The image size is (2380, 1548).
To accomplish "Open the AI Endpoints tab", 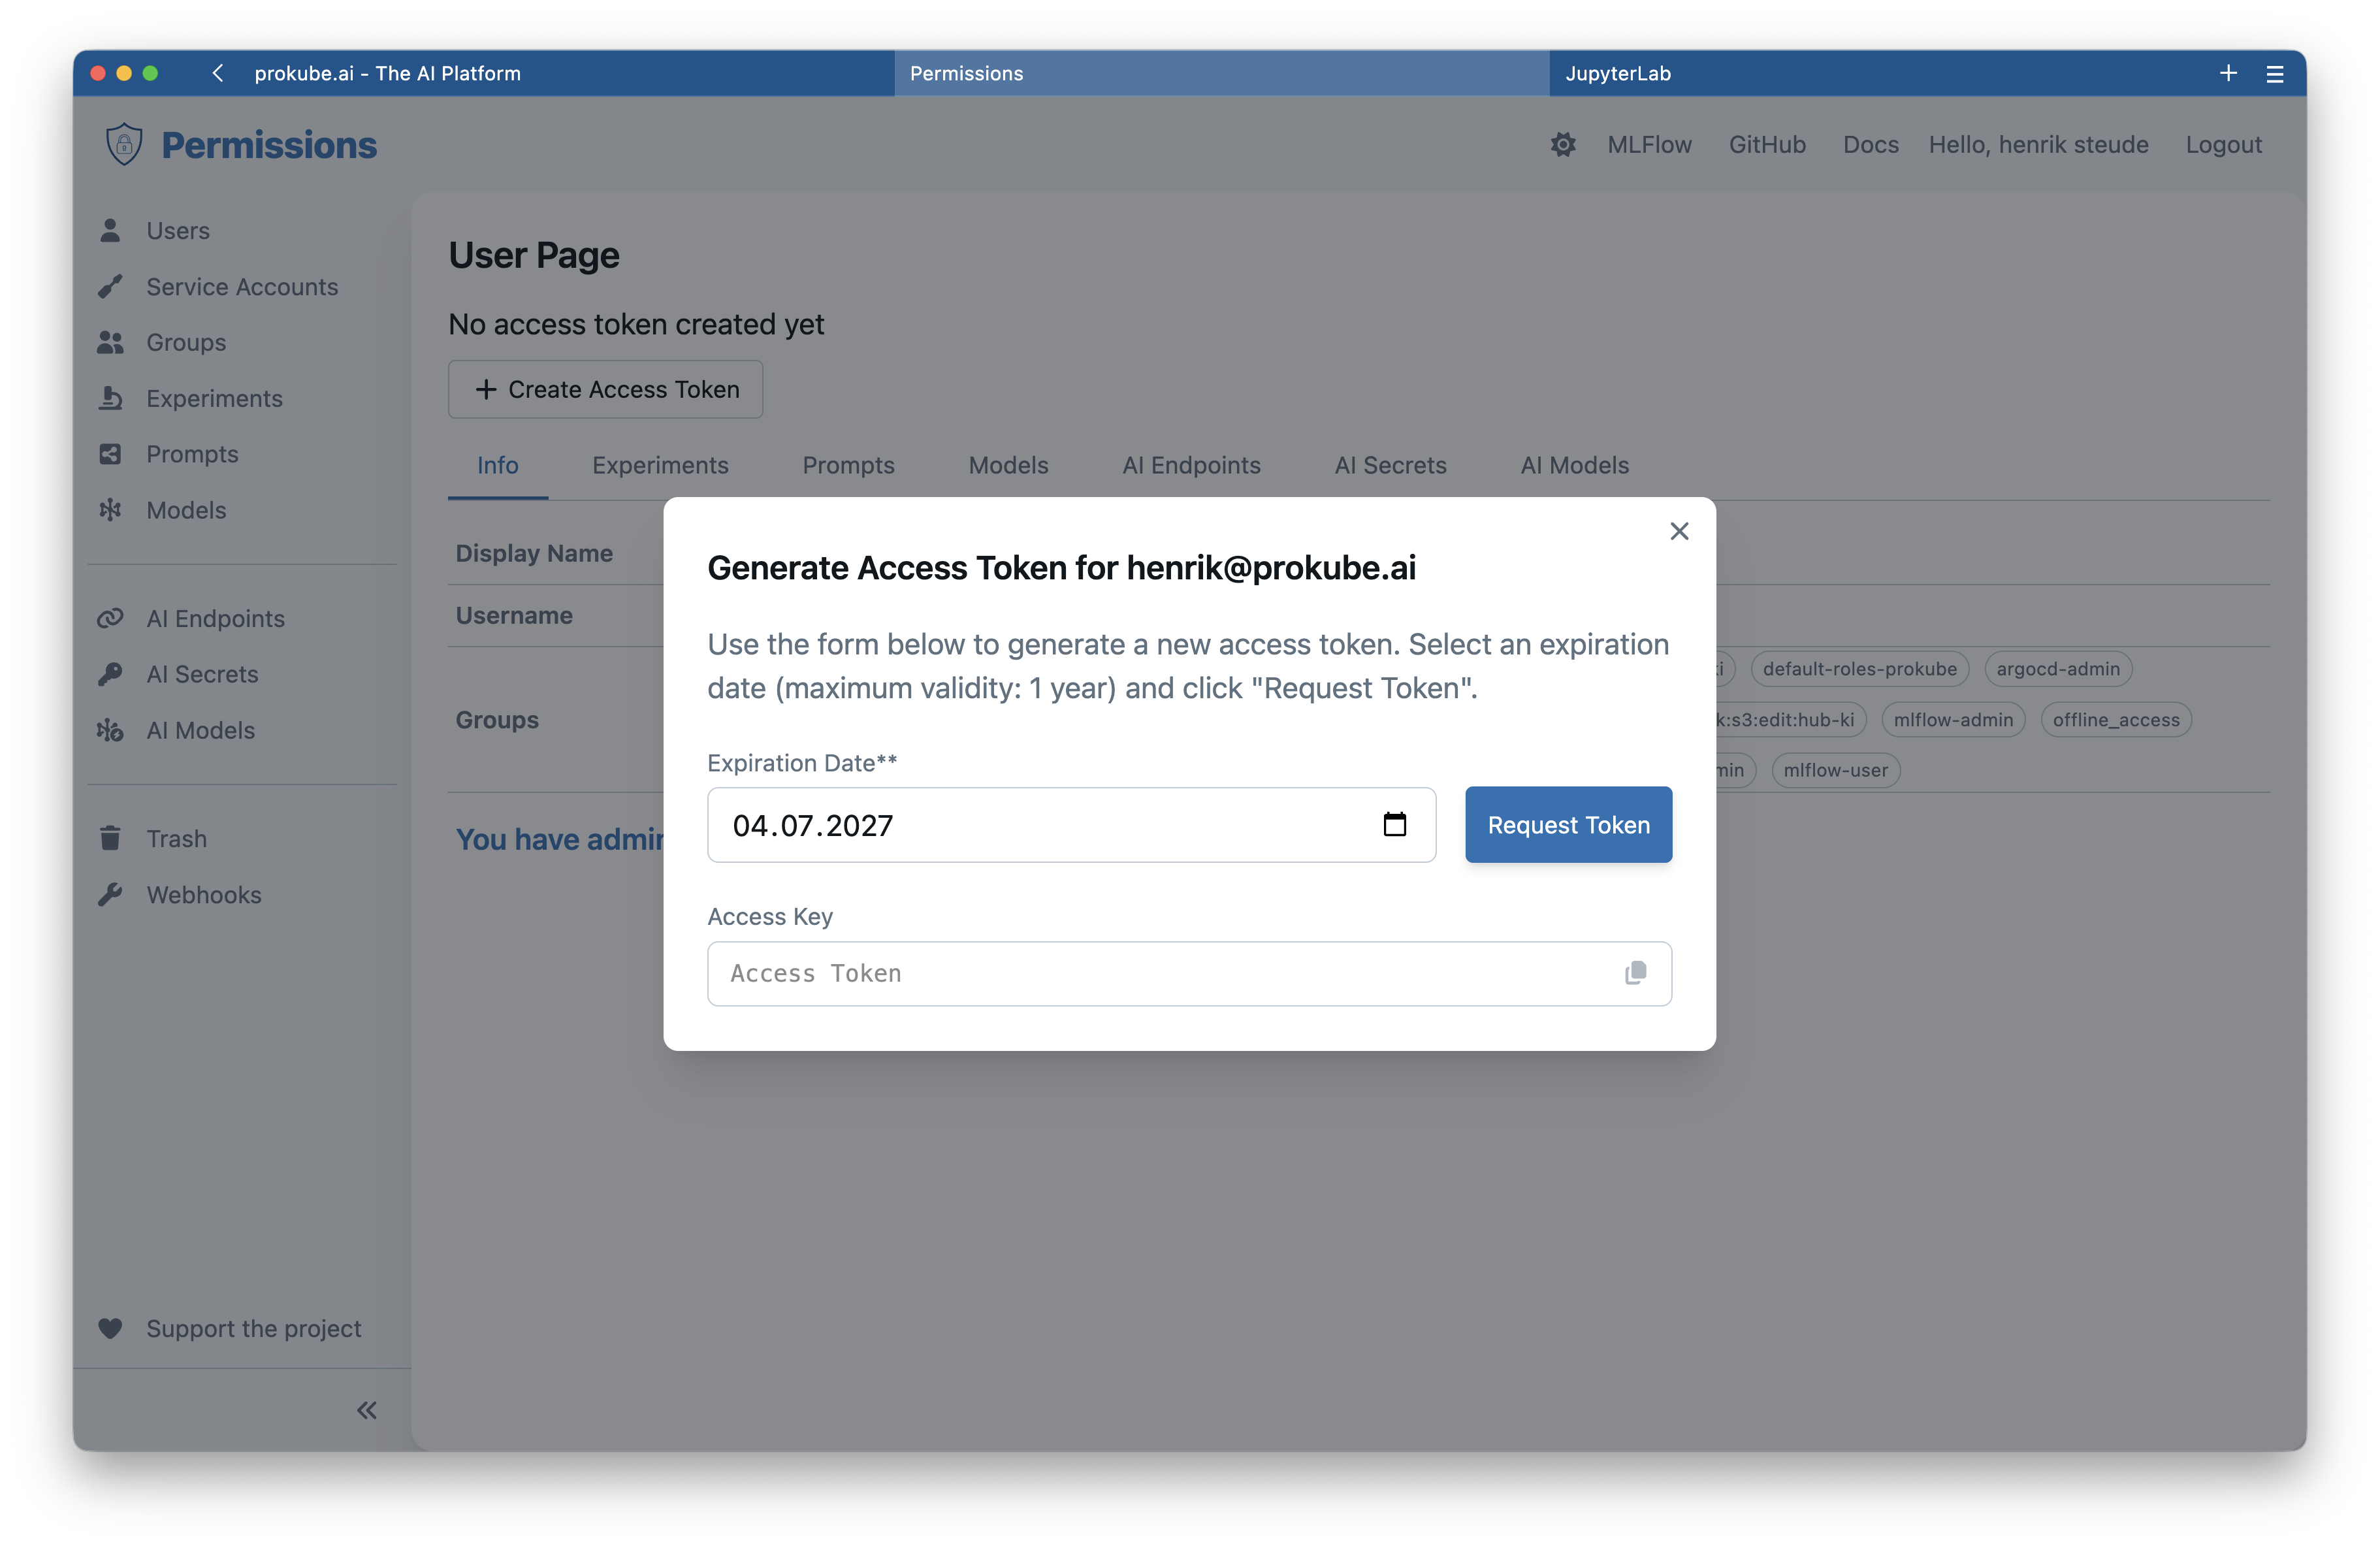I will click(1191, 465).
